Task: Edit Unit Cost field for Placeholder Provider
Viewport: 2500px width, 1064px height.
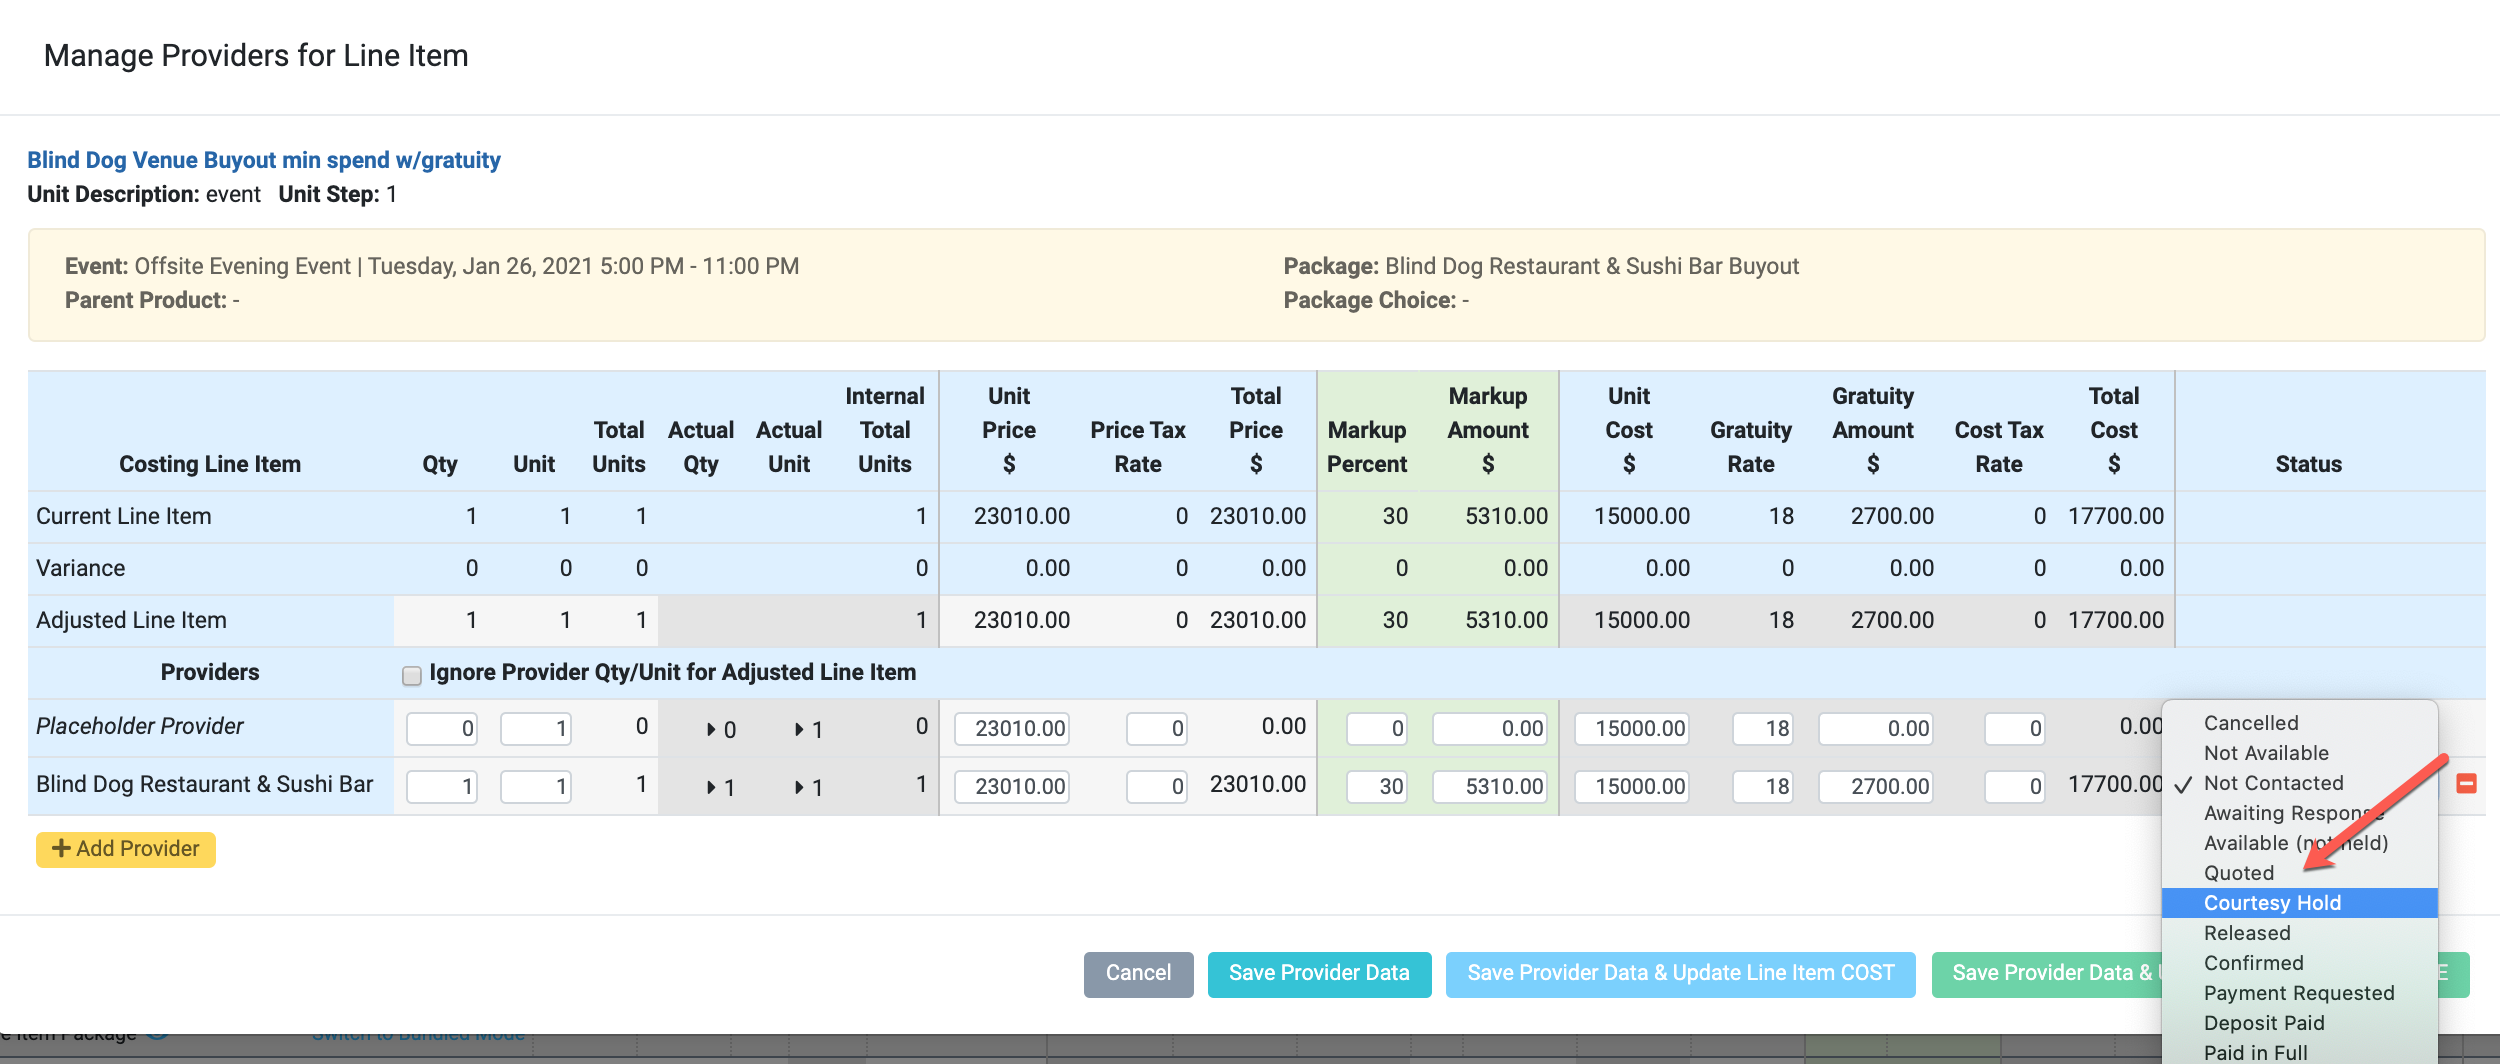Action: 1631,728
